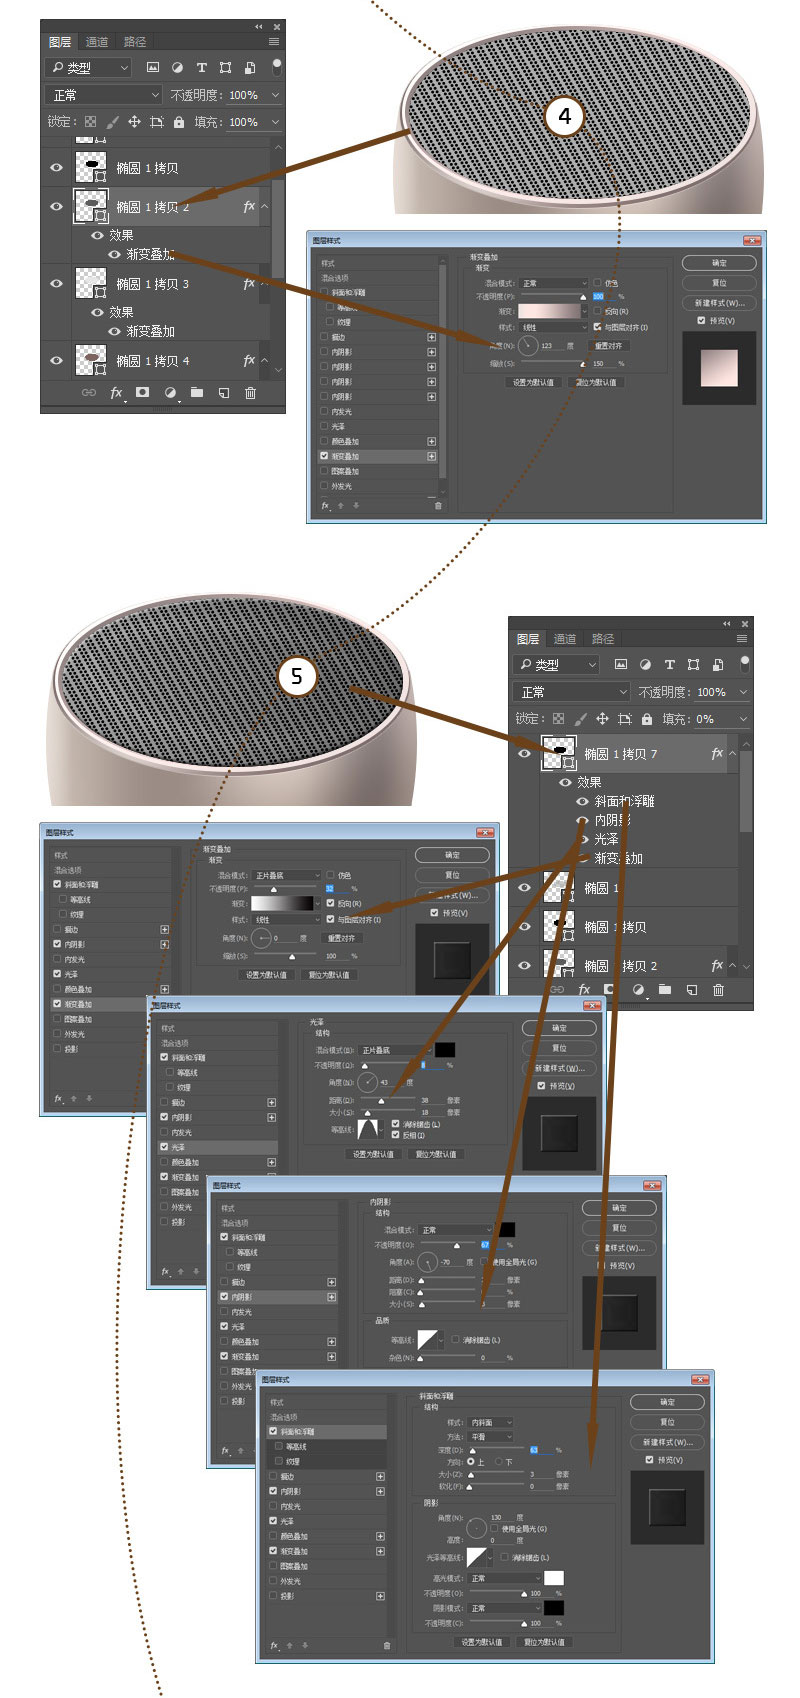Click lock-all padlock in upper Layers panel
The width and height of the screenshot is (800, 1698).
179,122
